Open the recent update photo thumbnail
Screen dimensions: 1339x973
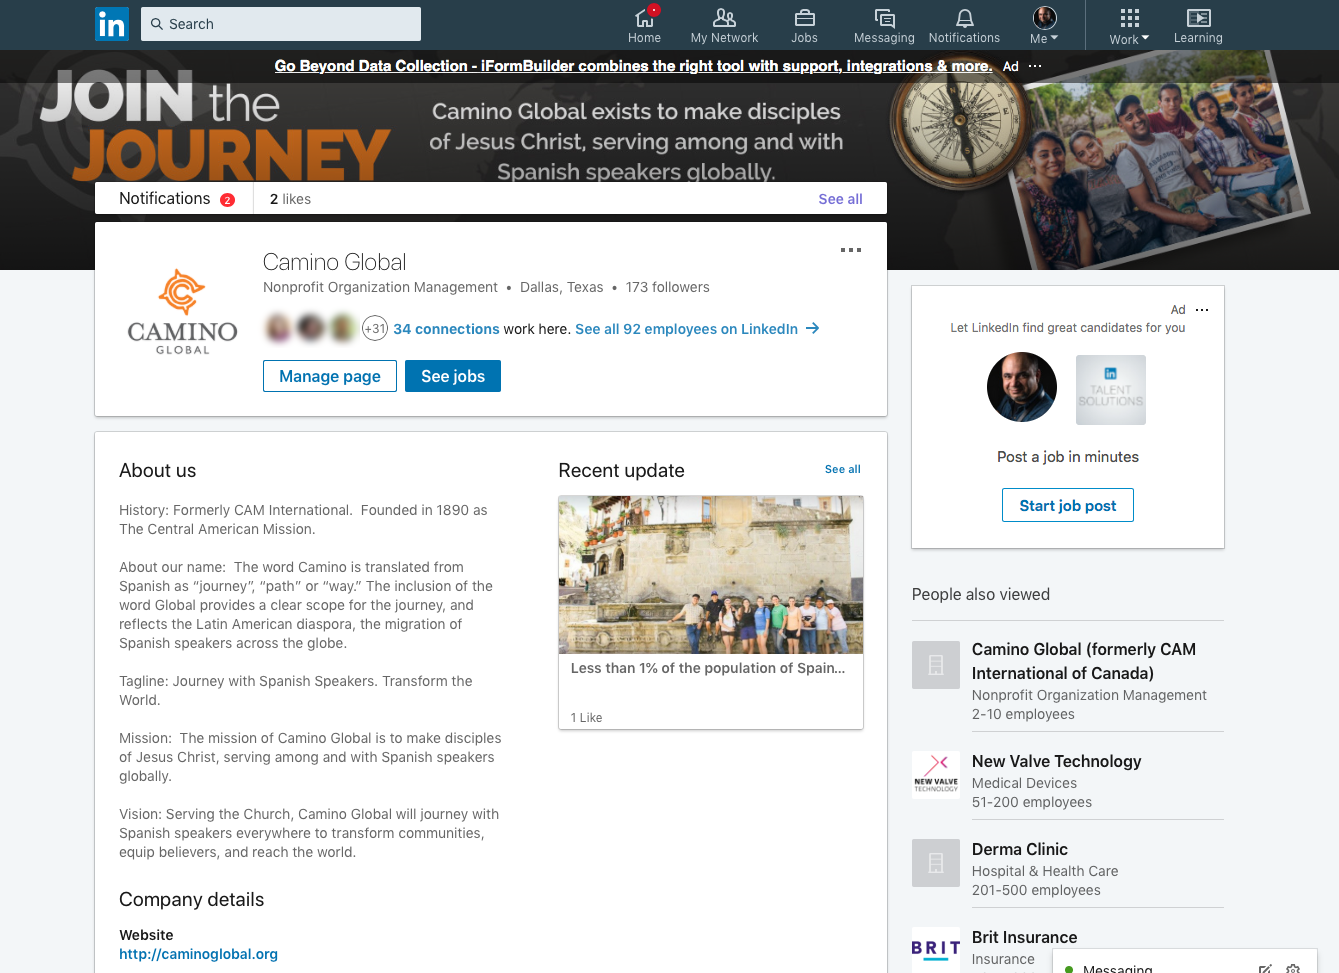point(711,575)
